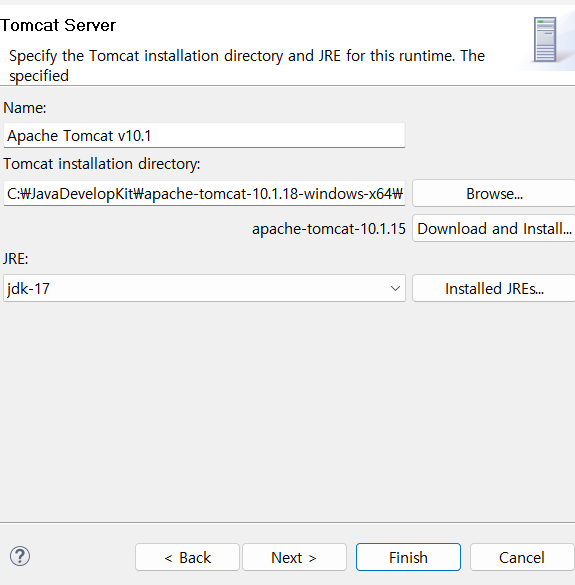Focus the Name field "Apache Tomcat v10.1"
The width and height of the screenshot is (575, 585).
[x=204, y=135]
